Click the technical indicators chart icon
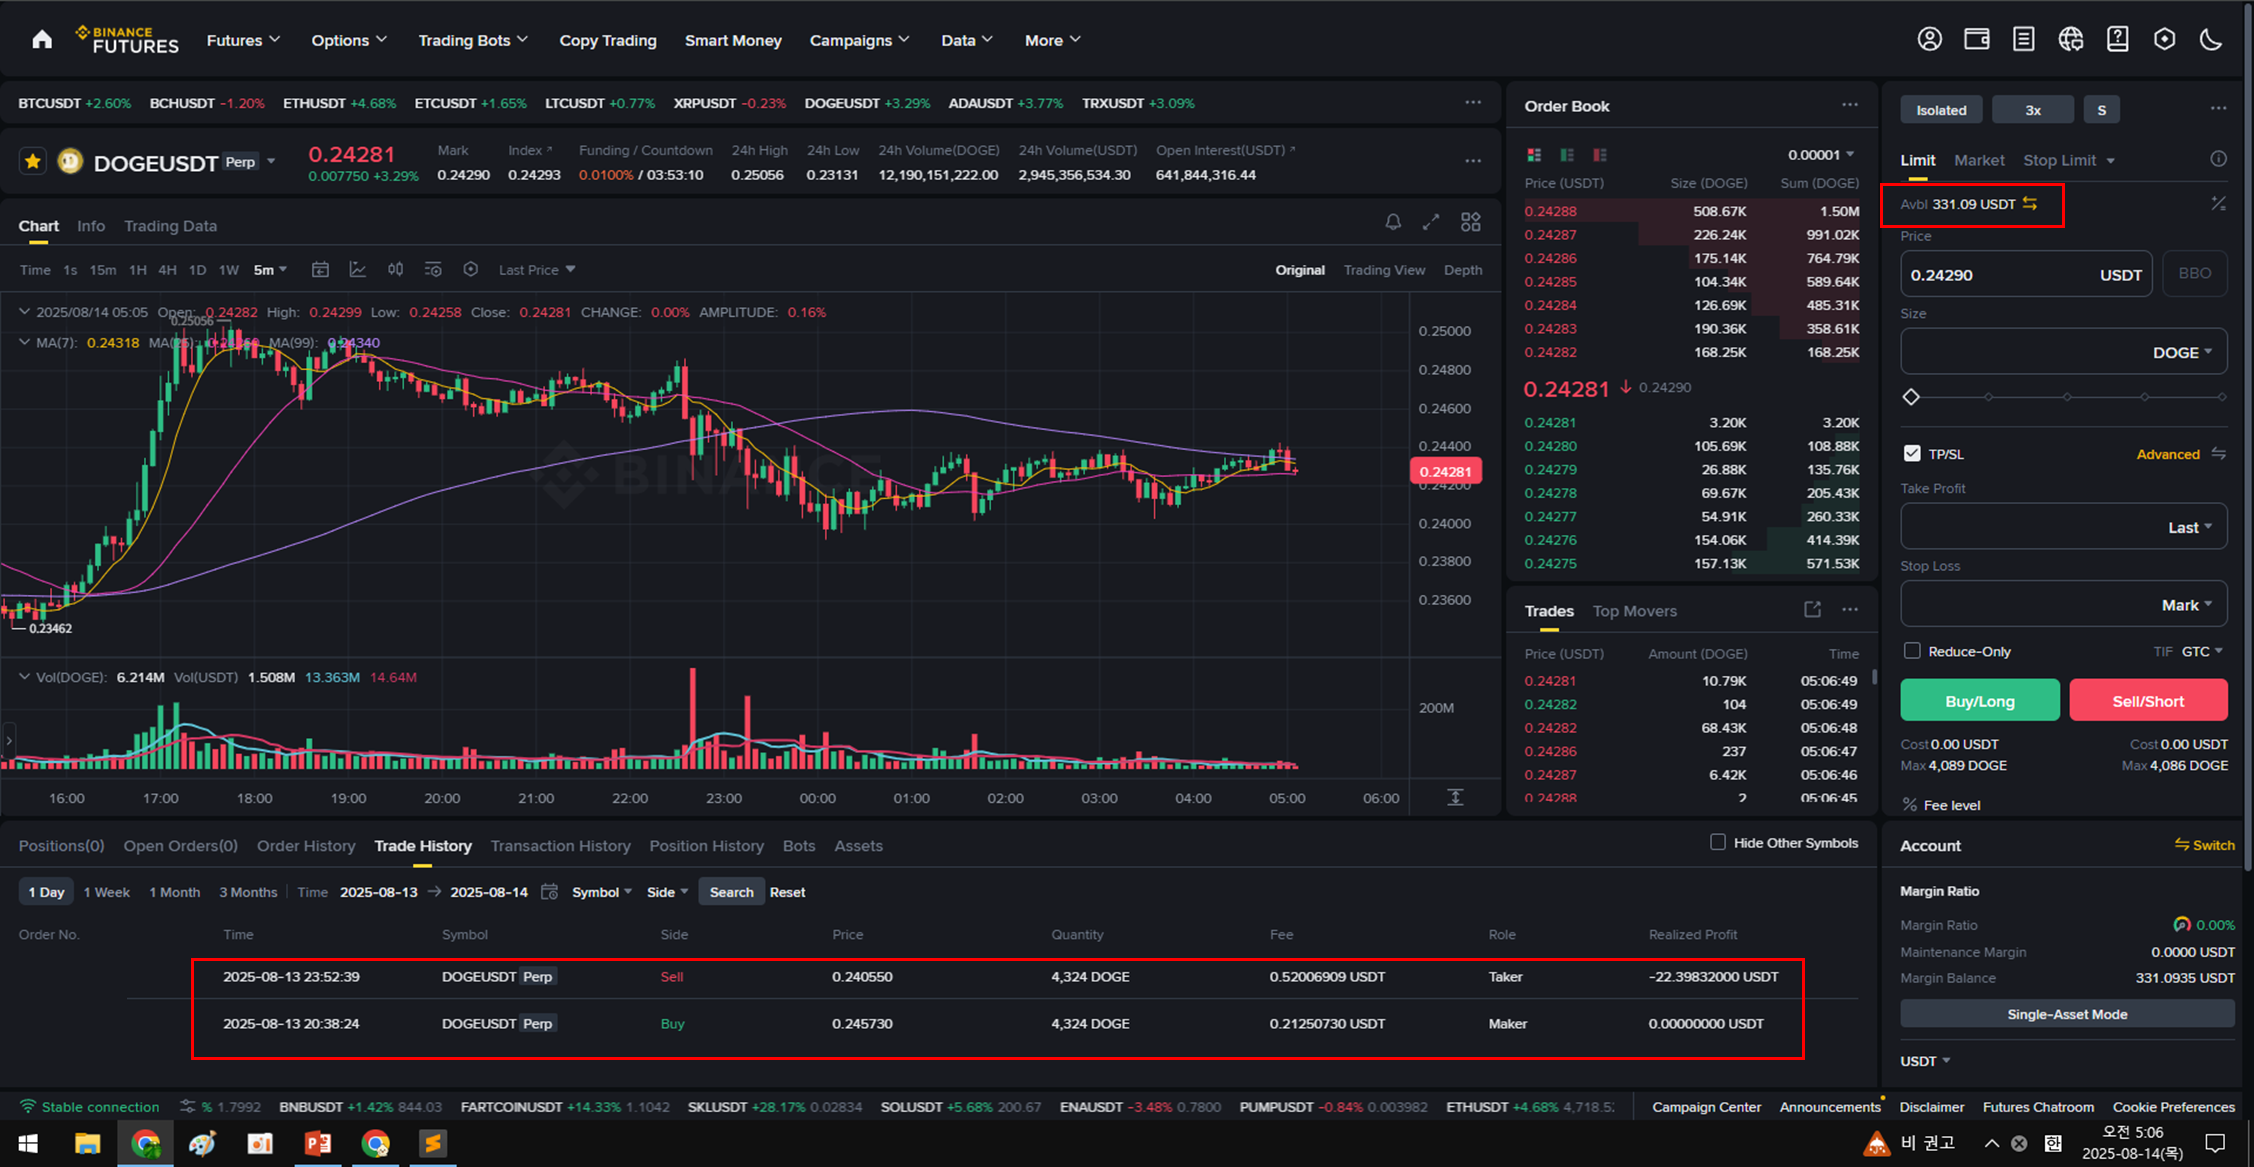The width and height of the screenshot is (2254, 1167). (357, 270)
